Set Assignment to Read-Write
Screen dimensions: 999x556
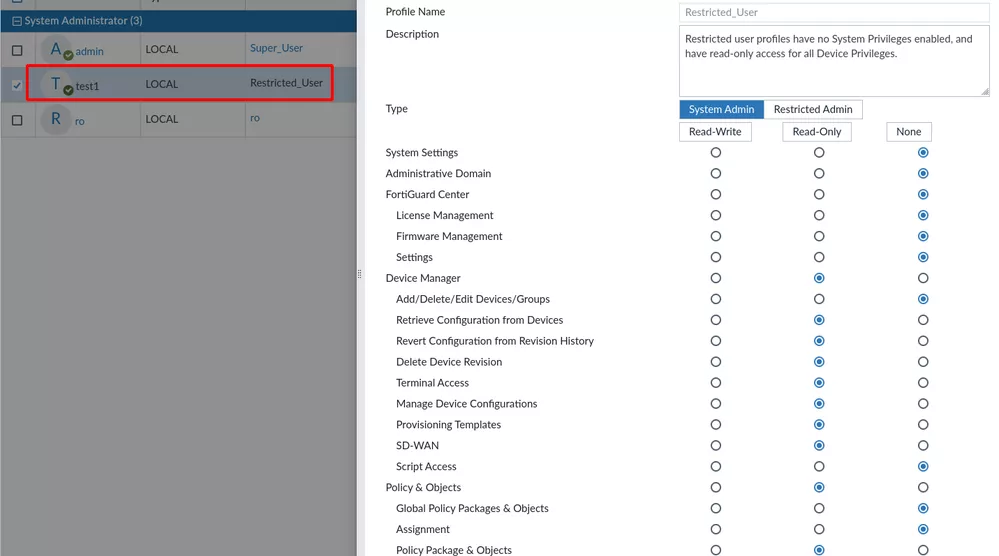715,529
